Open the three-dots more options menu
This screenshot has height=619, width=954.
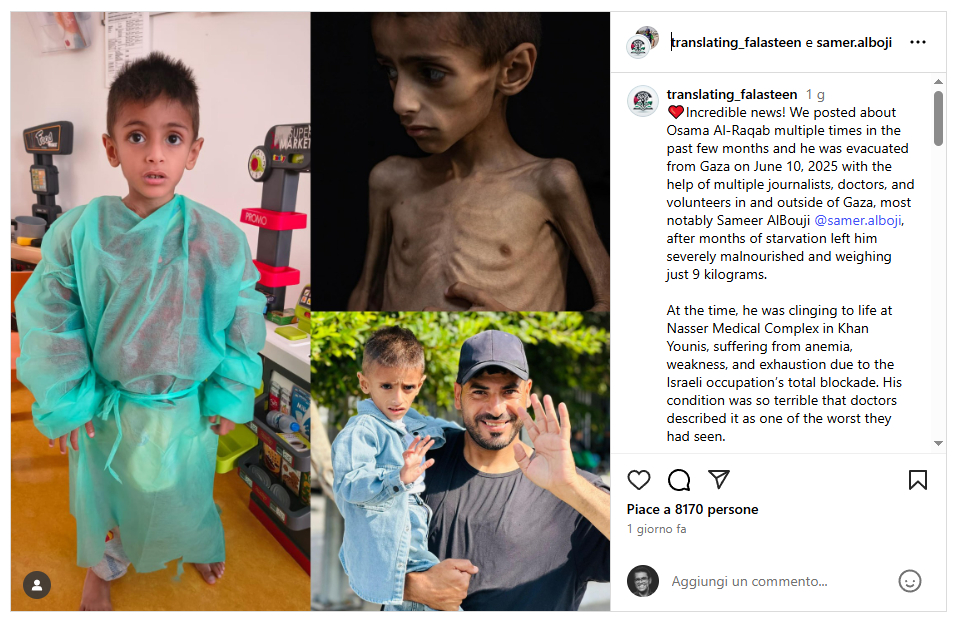pyautogui.click(x=917, y=42)
